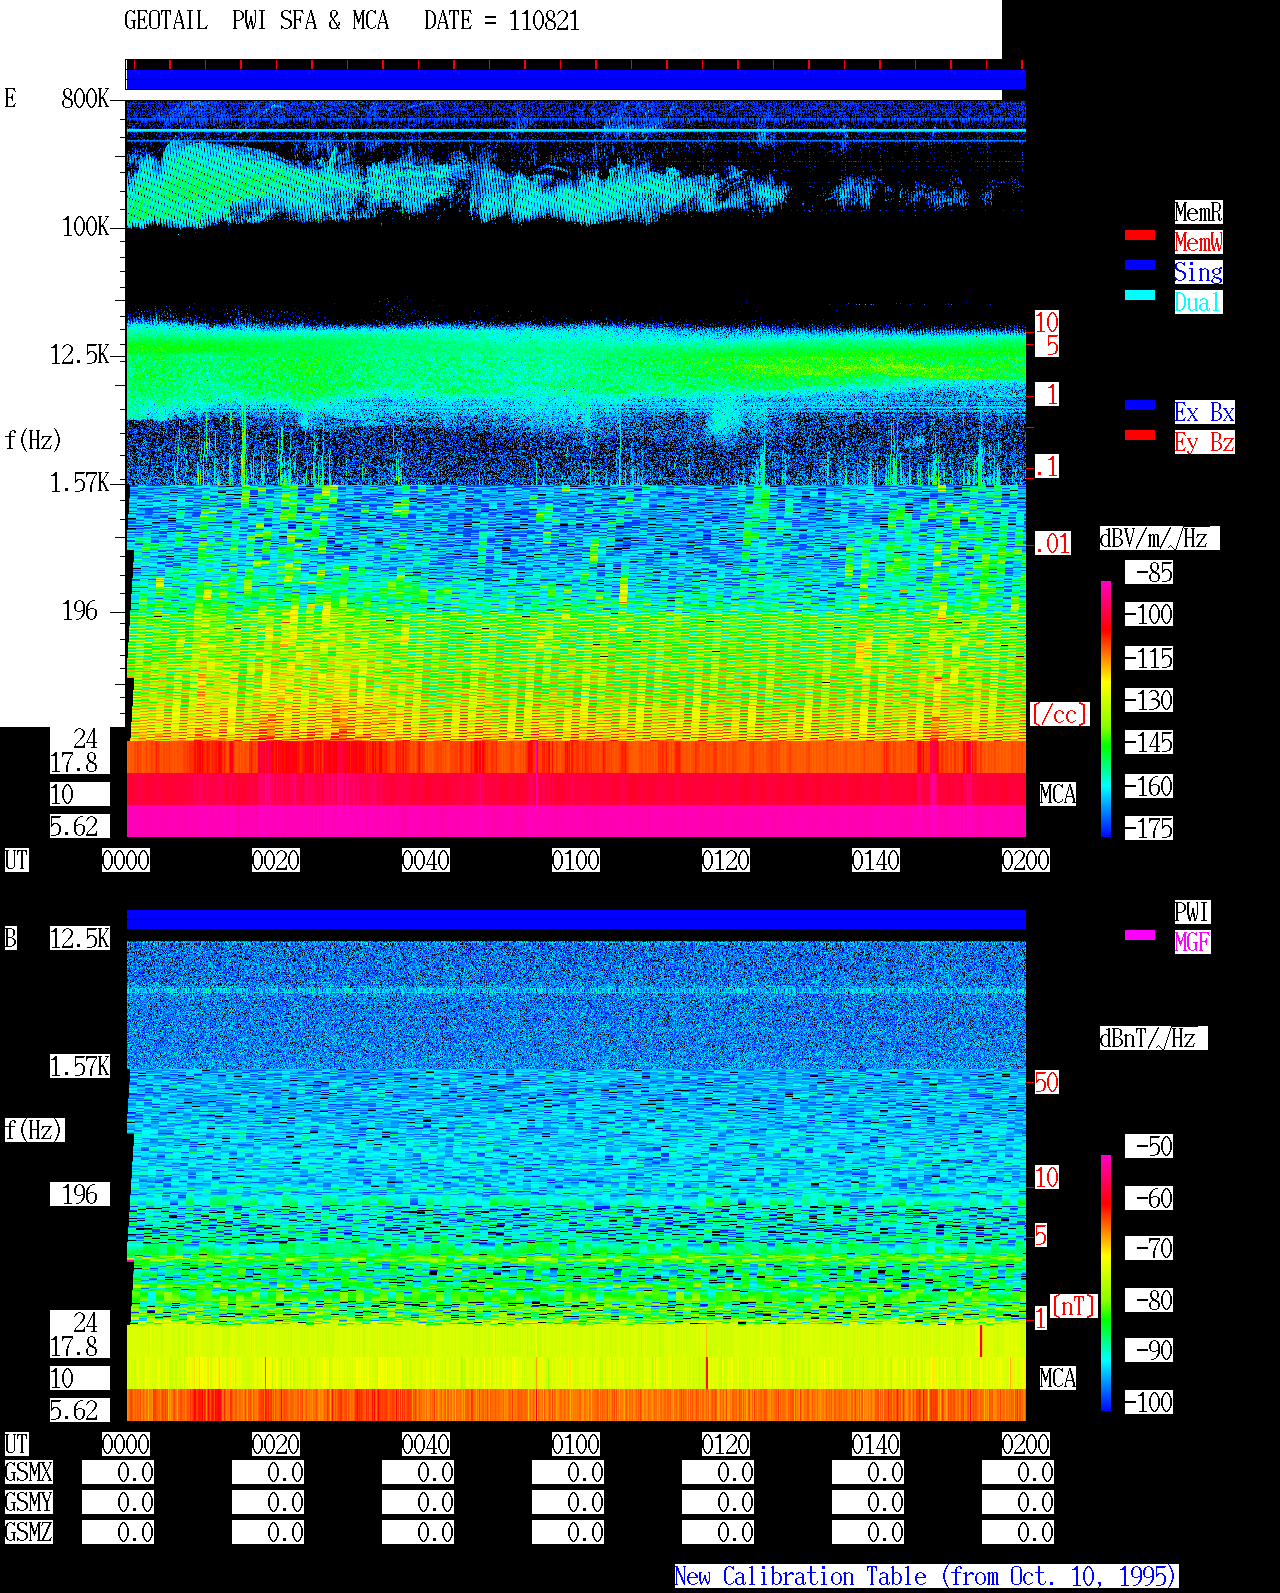Click the 0120 UT marker under the B spectrogram

pyautogui.click(x=726, y=1444)
